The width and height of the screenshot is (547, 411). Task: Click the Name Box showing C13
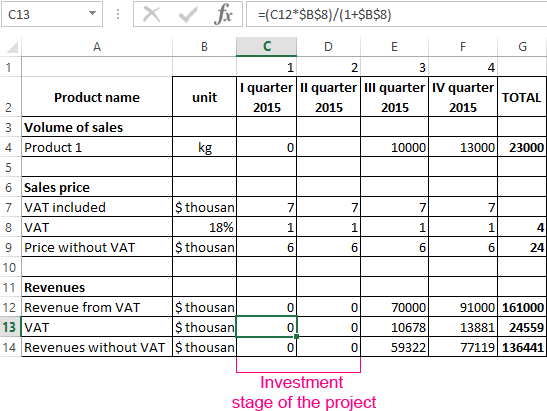click(52, 14)
